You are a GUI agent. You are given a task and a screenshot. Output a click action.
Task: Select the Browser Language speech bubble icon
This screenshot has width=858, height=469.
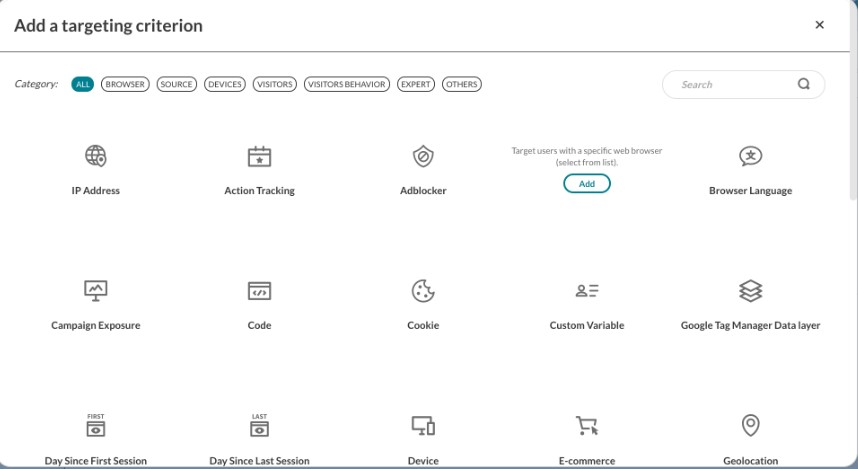pos(750,156)
